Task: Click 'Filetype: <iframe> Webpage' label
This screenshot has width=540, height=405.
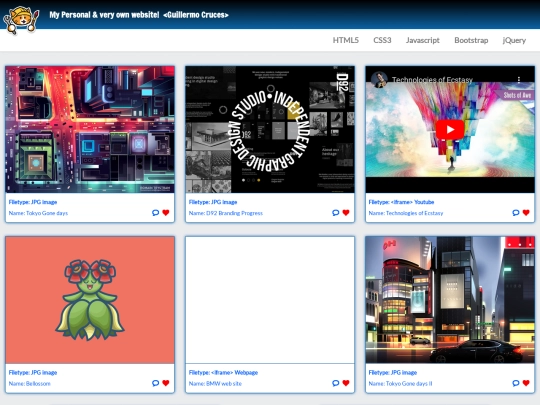Action: (223, 372)
